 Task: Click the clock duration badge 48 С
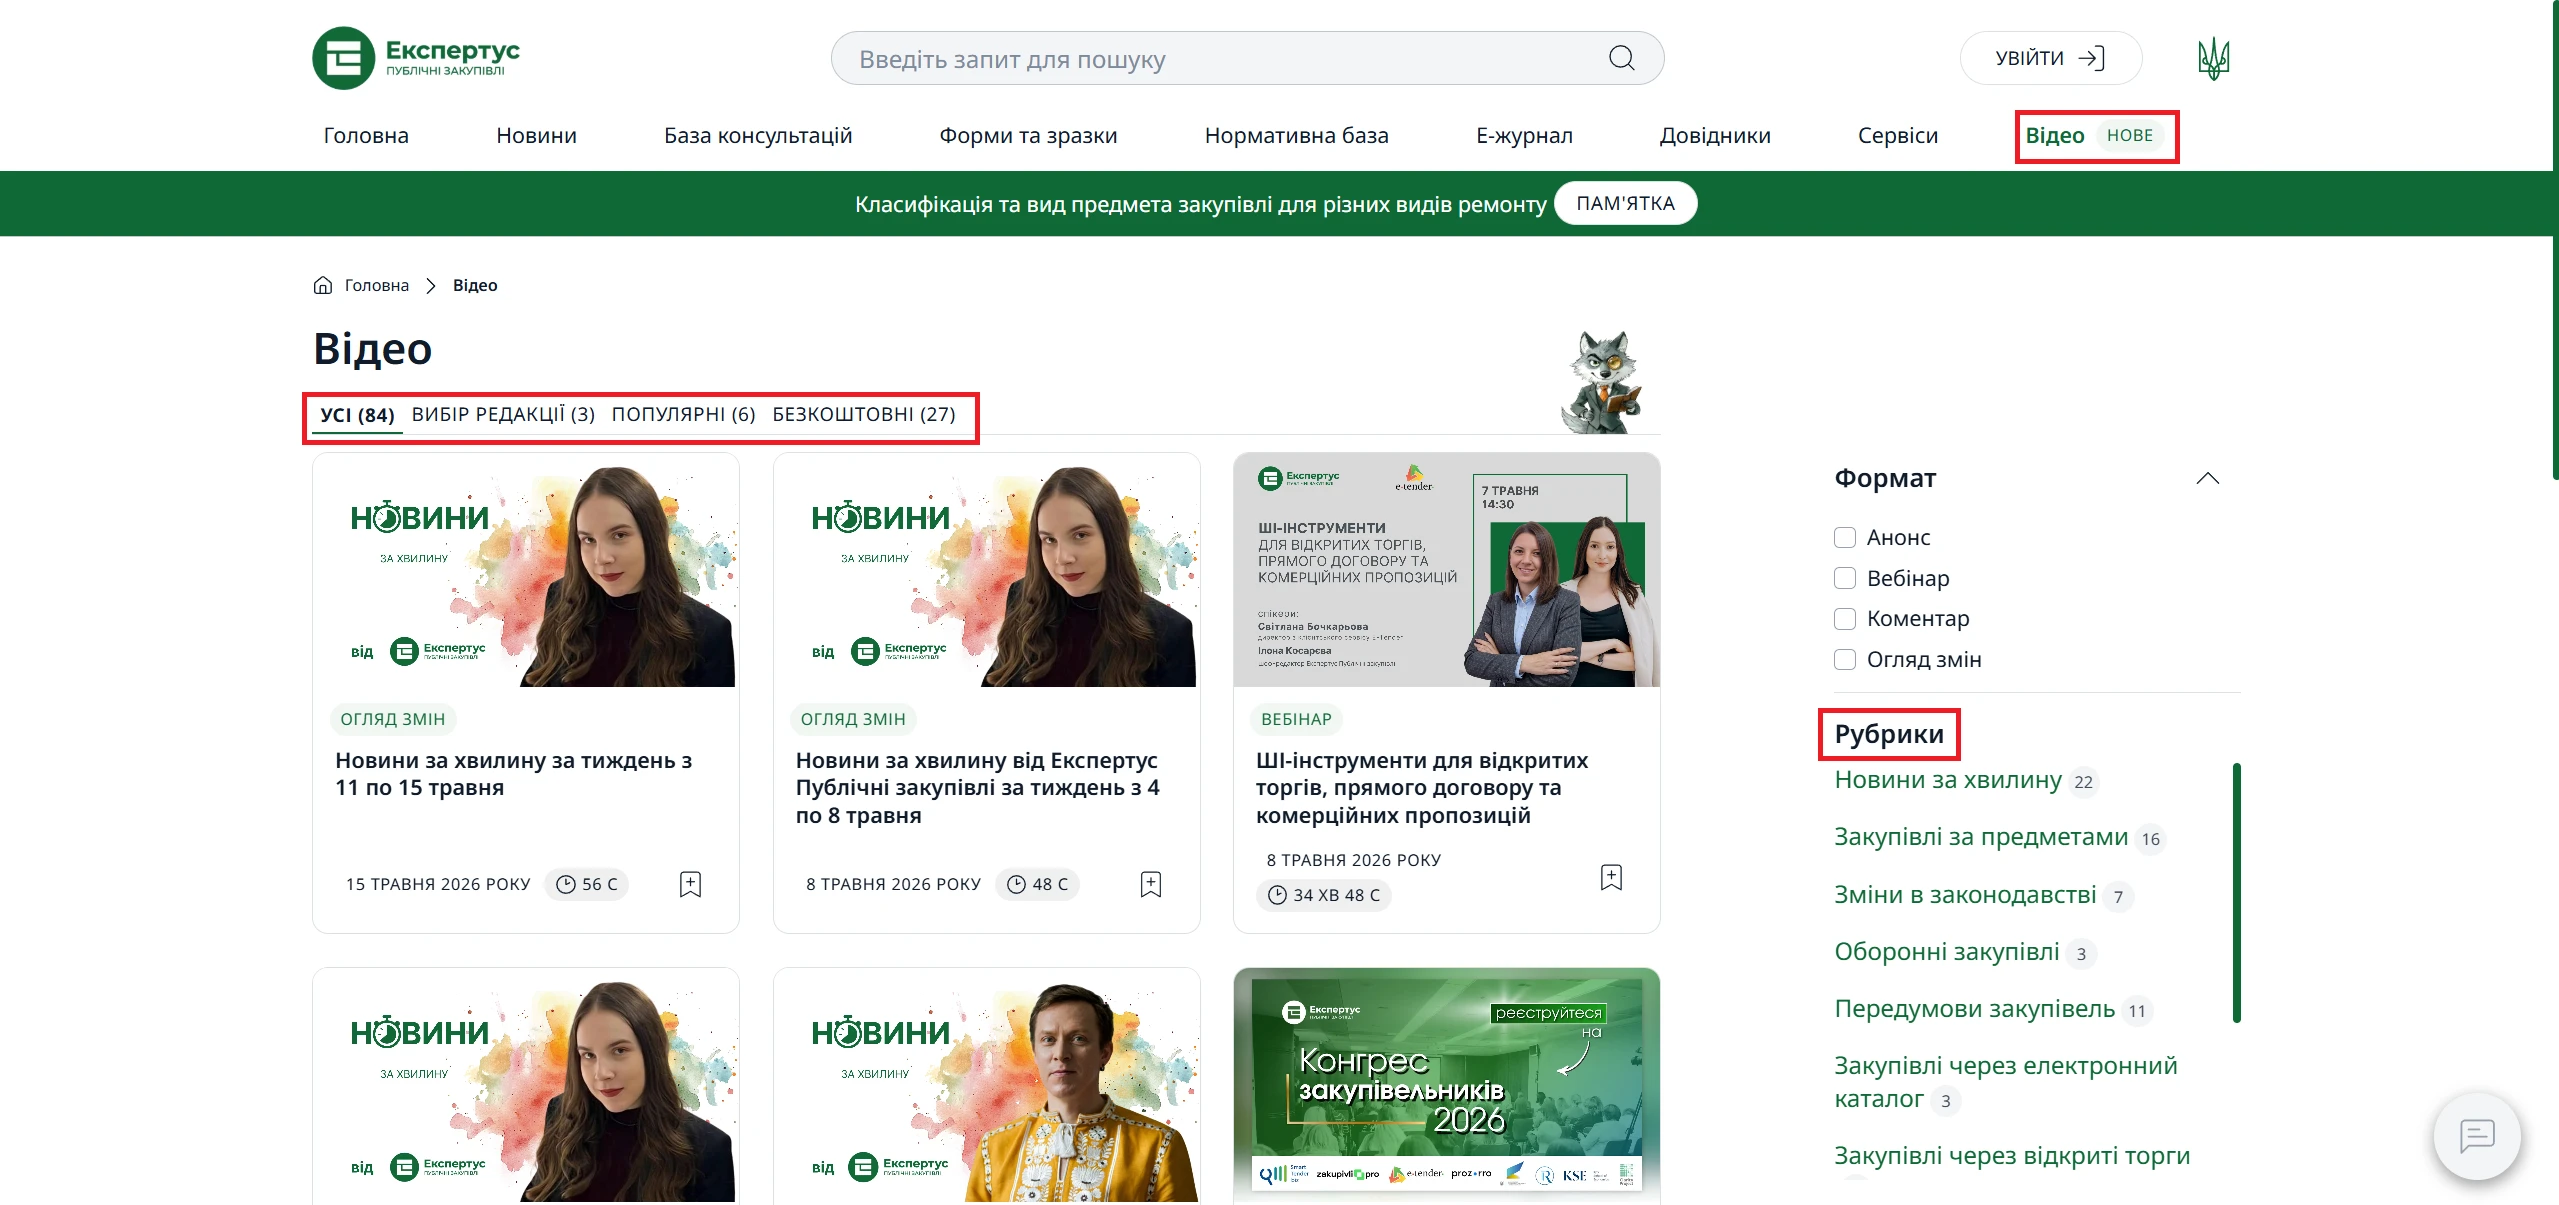(x=1038, y=884)
